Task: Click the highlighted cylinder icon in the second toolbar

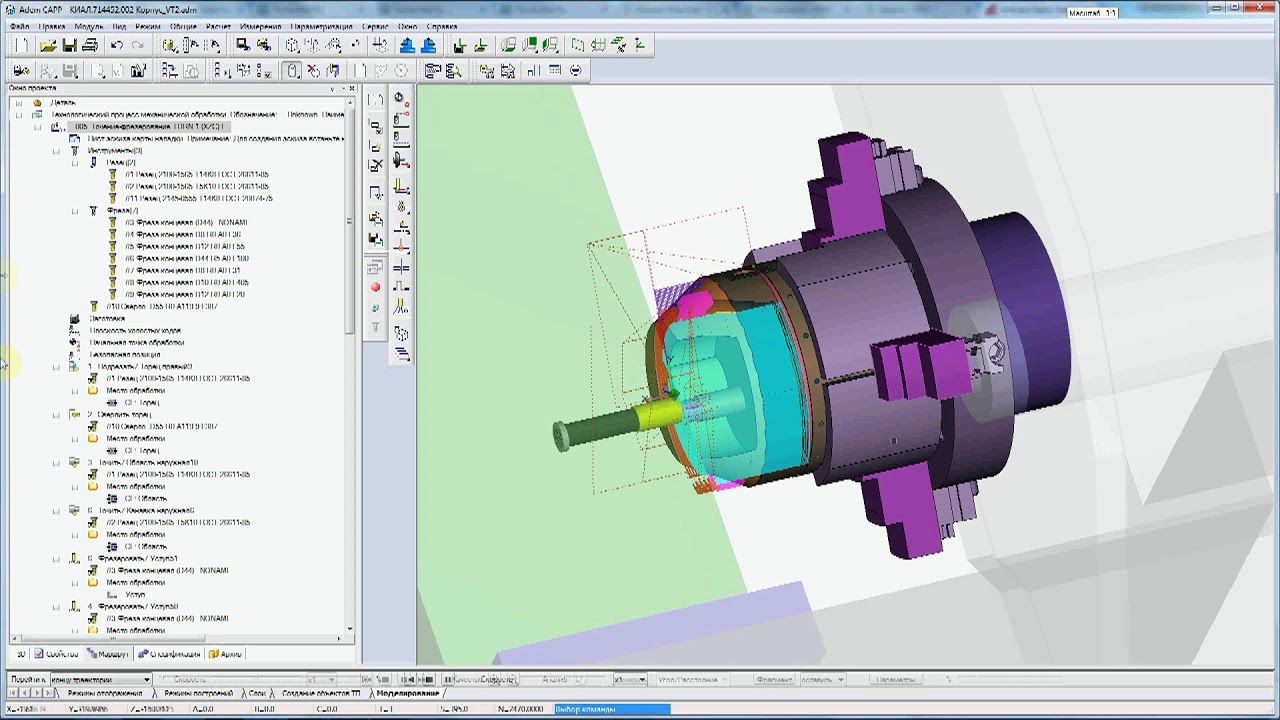Action: tap(291, 71)
